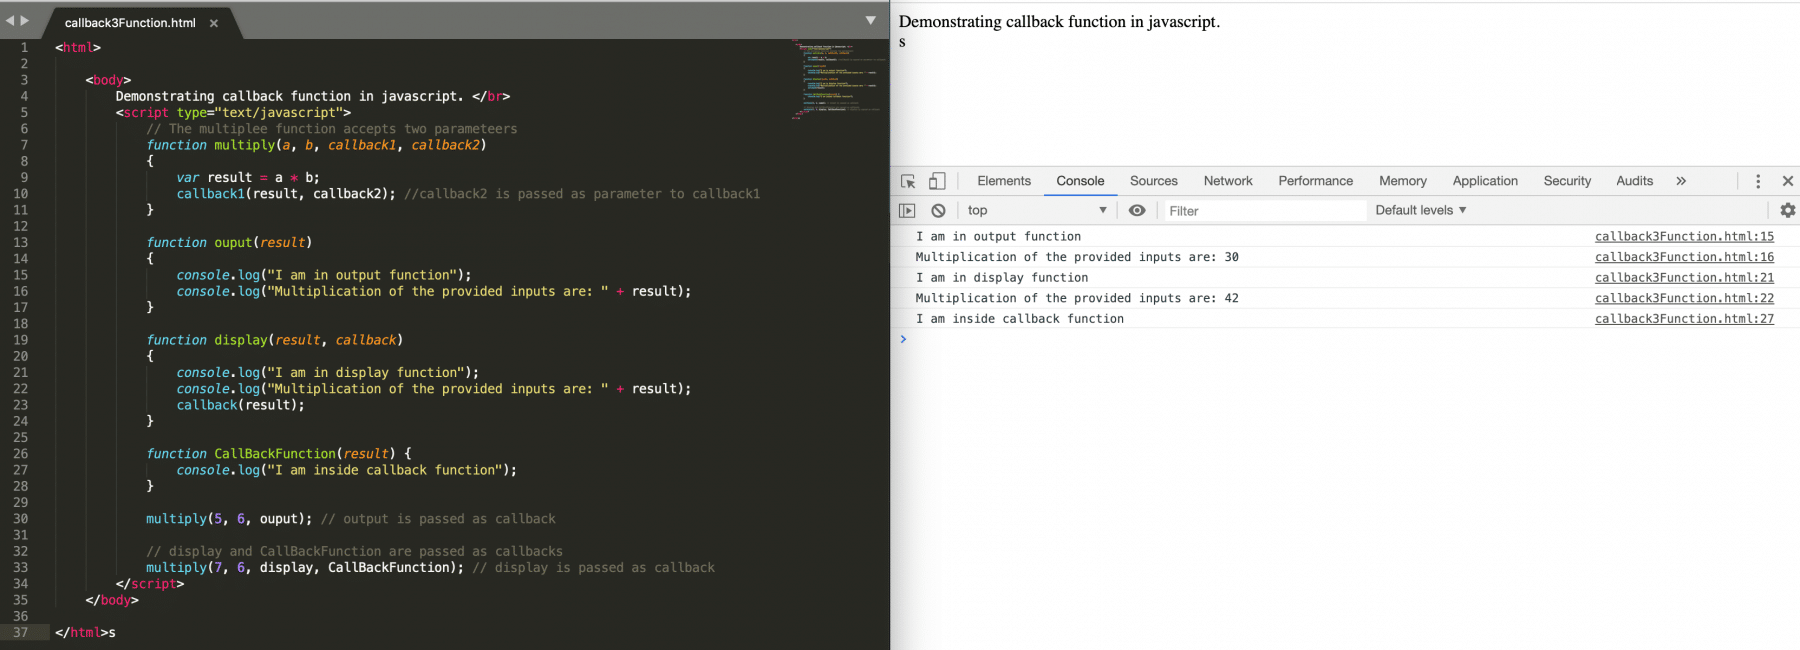Toggle the device toolbar icon
The height and width of the screenshot is (650, 1800).
click(937, 181)
